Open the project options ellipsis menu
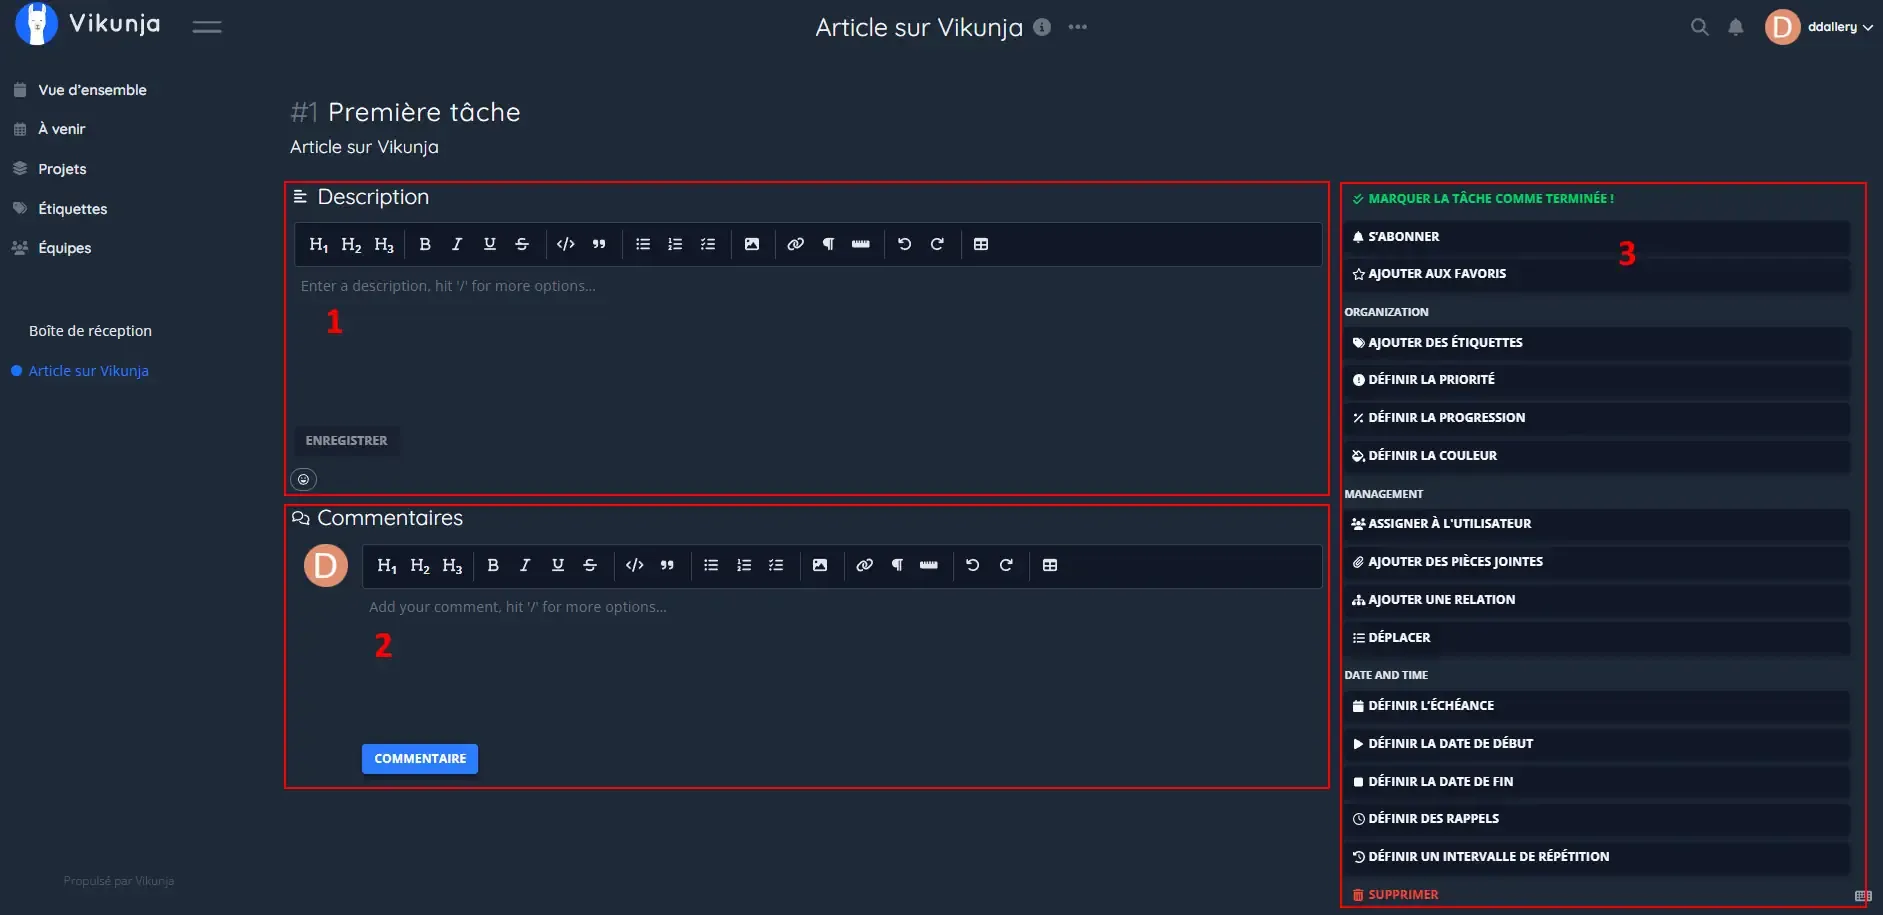1883x915 pixels. click(x=1077, y=27)
